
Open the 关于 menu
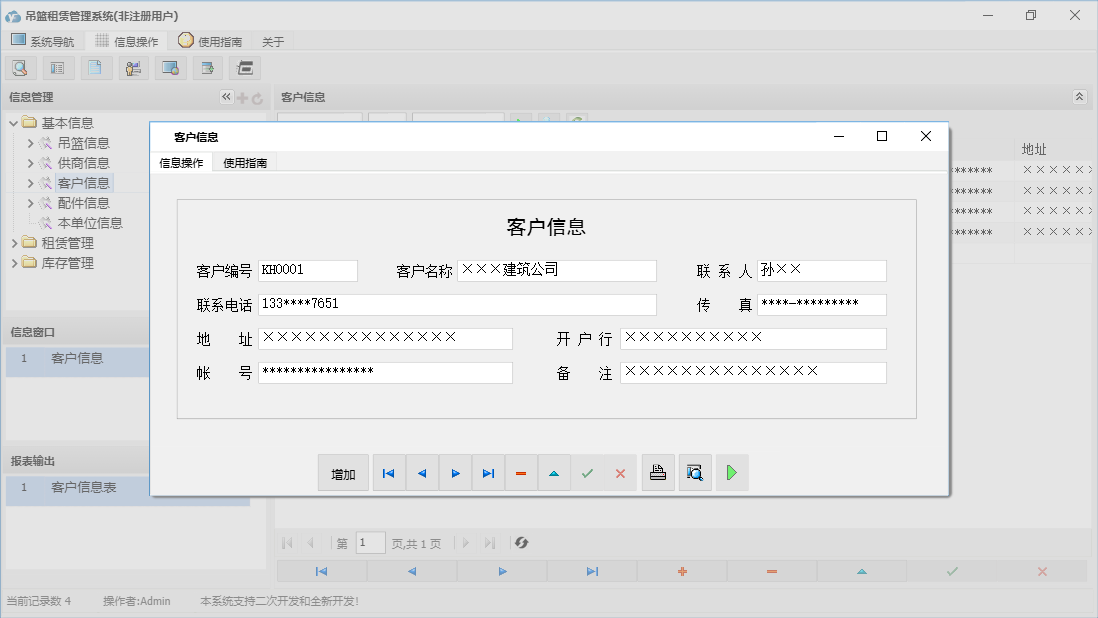point(273,42)
